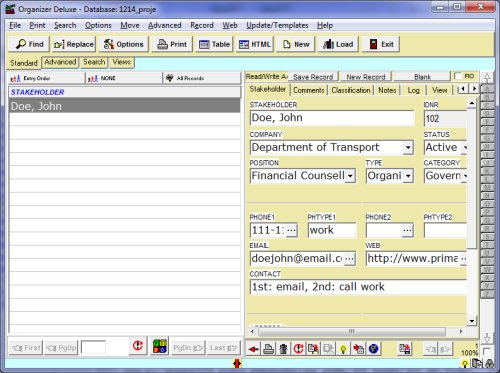Click the STAKEHOLDER name input field

(x=332, y=118)
